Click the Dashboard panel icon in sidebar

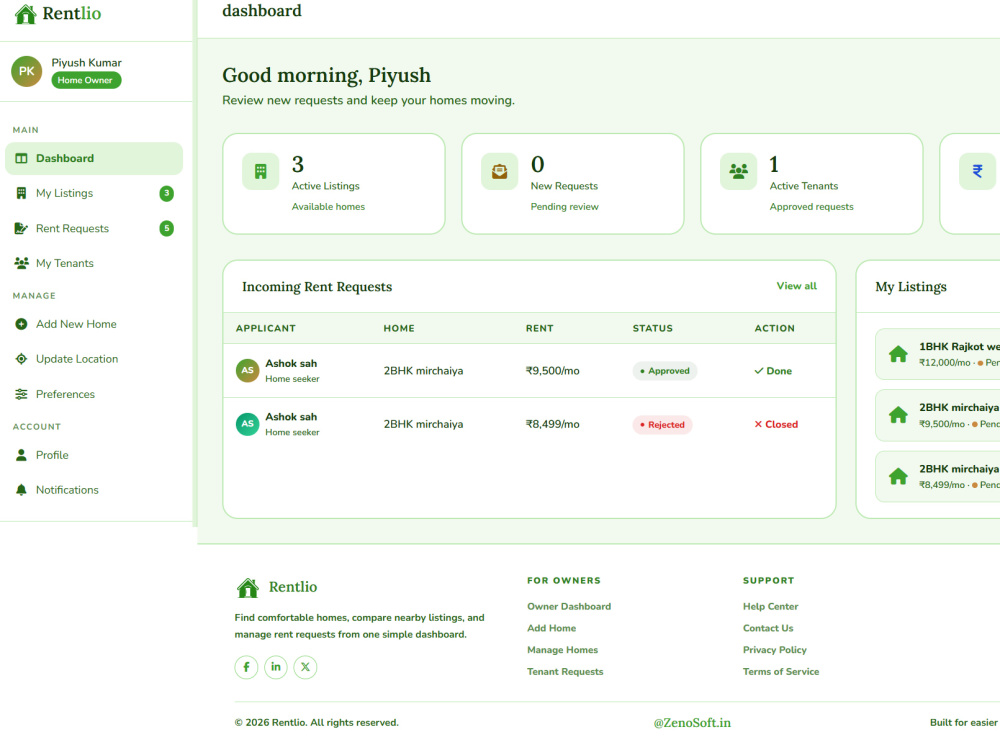(x=21, y=158)
